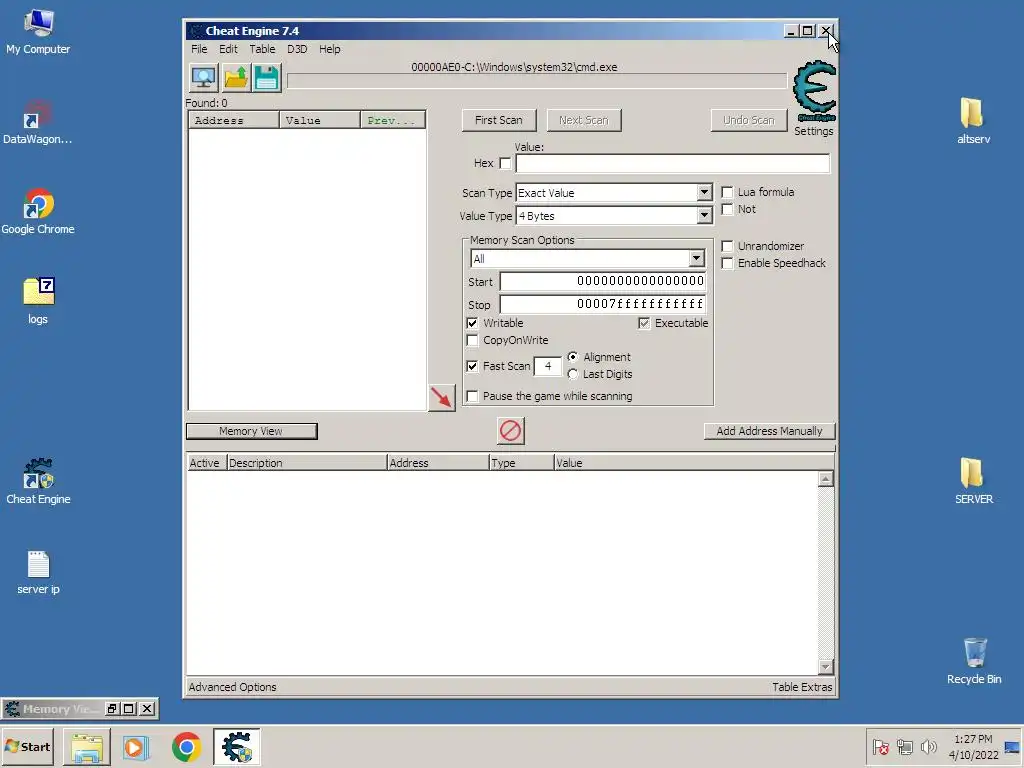Click the Cheat Engine taskbar button

236,746
